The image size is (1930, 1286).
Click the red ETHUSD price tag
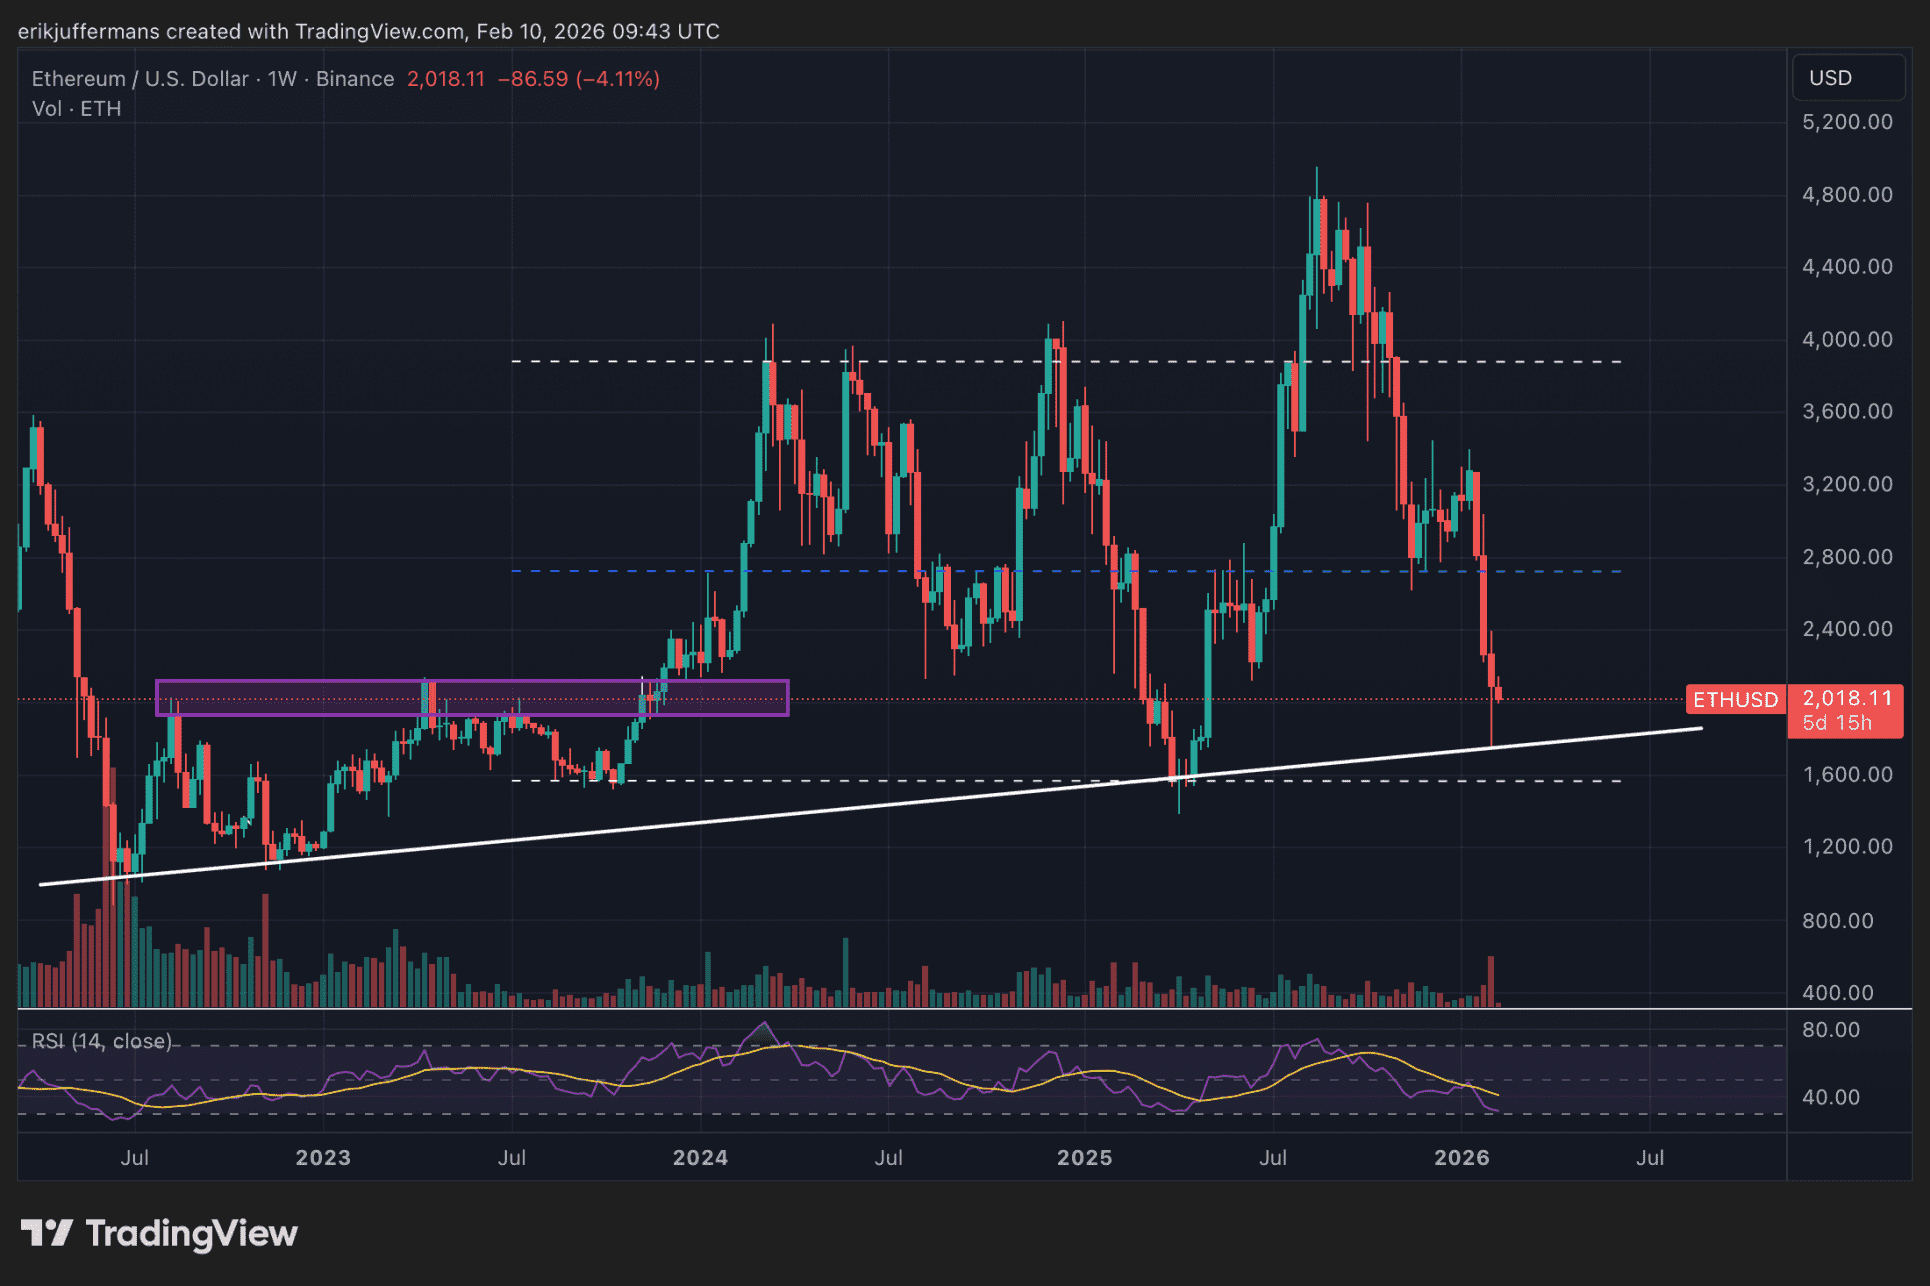pos(1735,699)
